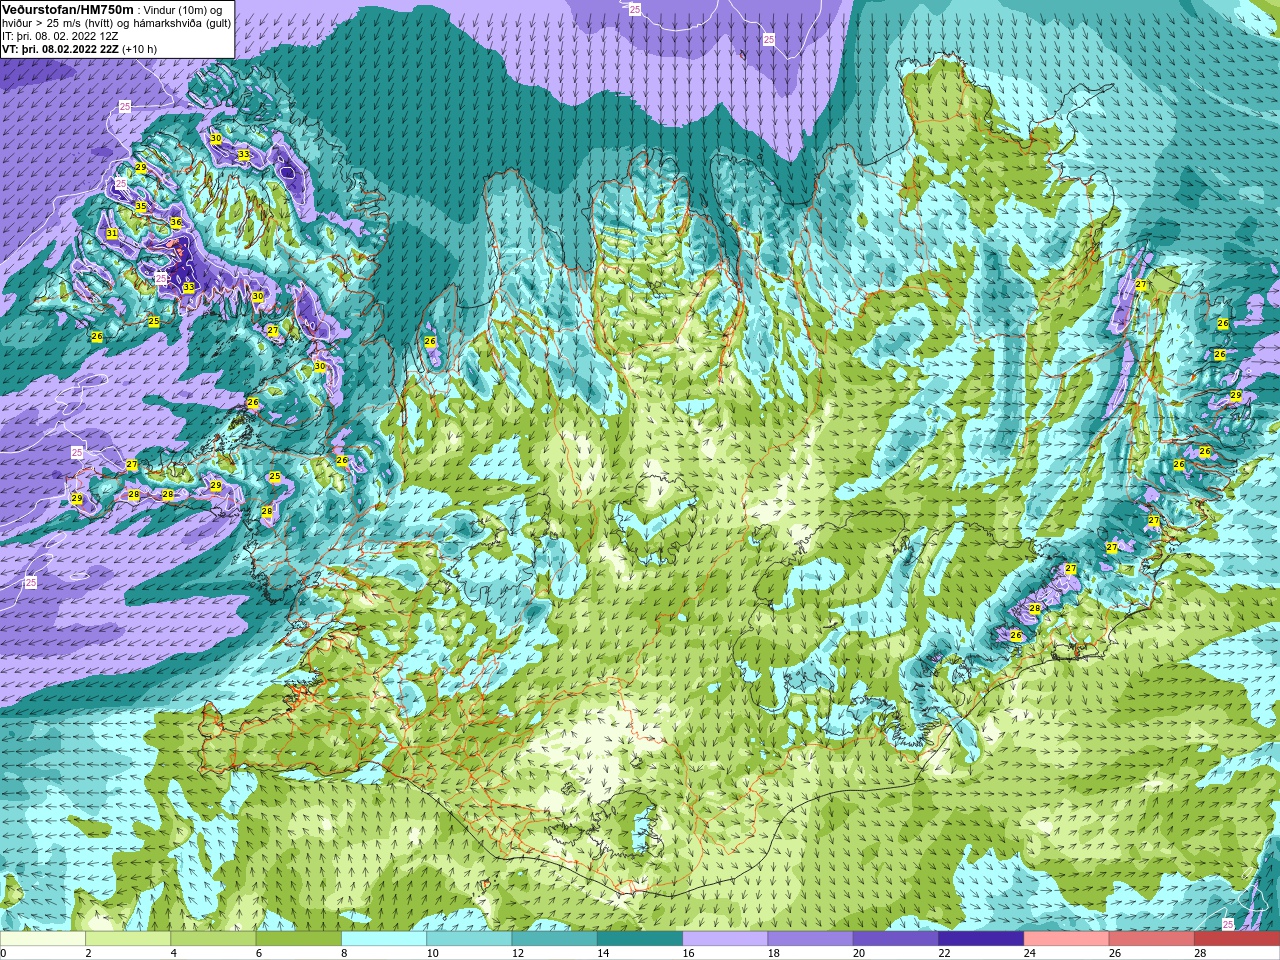
Task: Click legend tick label 16
Action: 688,953
